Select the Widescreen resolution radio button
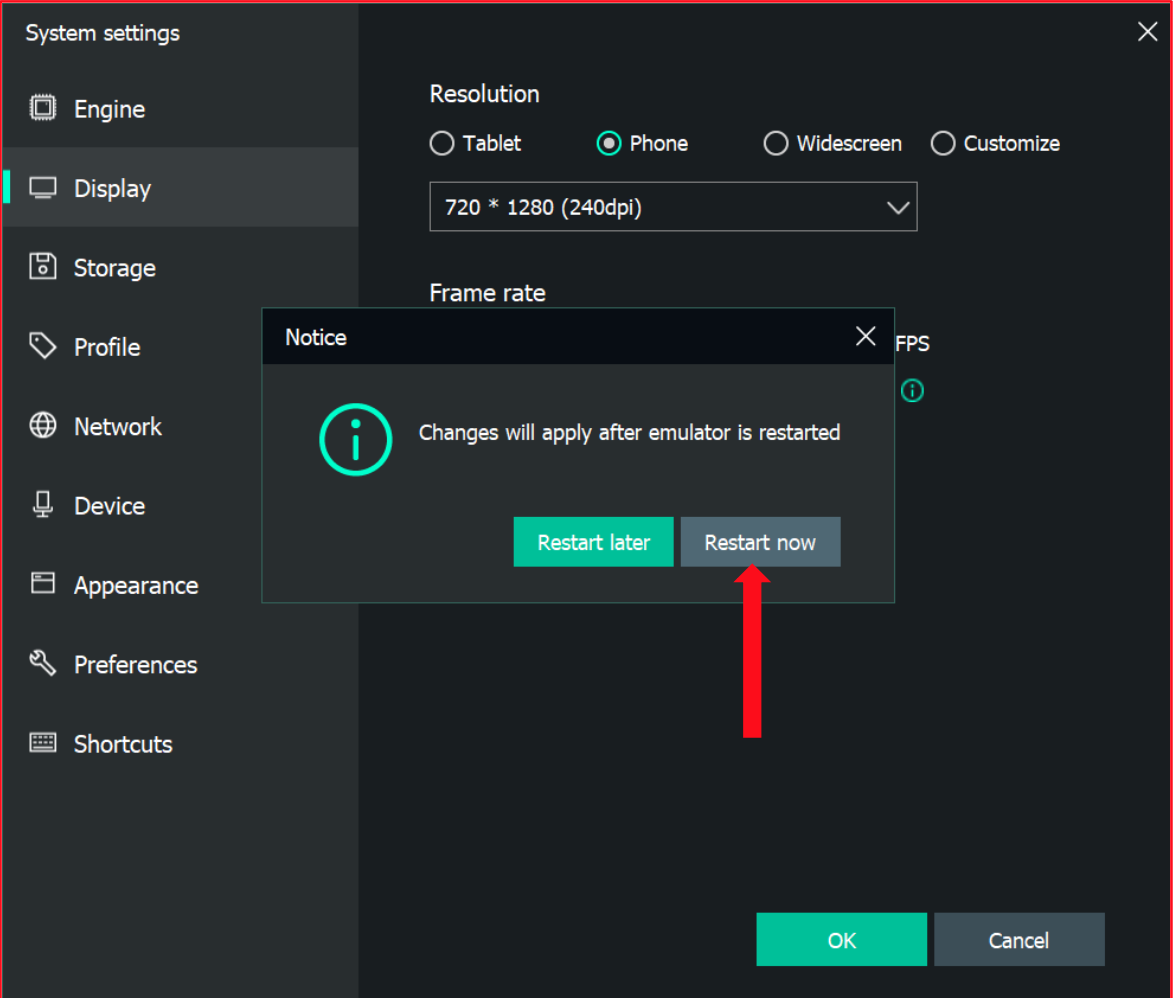Viewport: 1174px width, 998px height. 776,144
